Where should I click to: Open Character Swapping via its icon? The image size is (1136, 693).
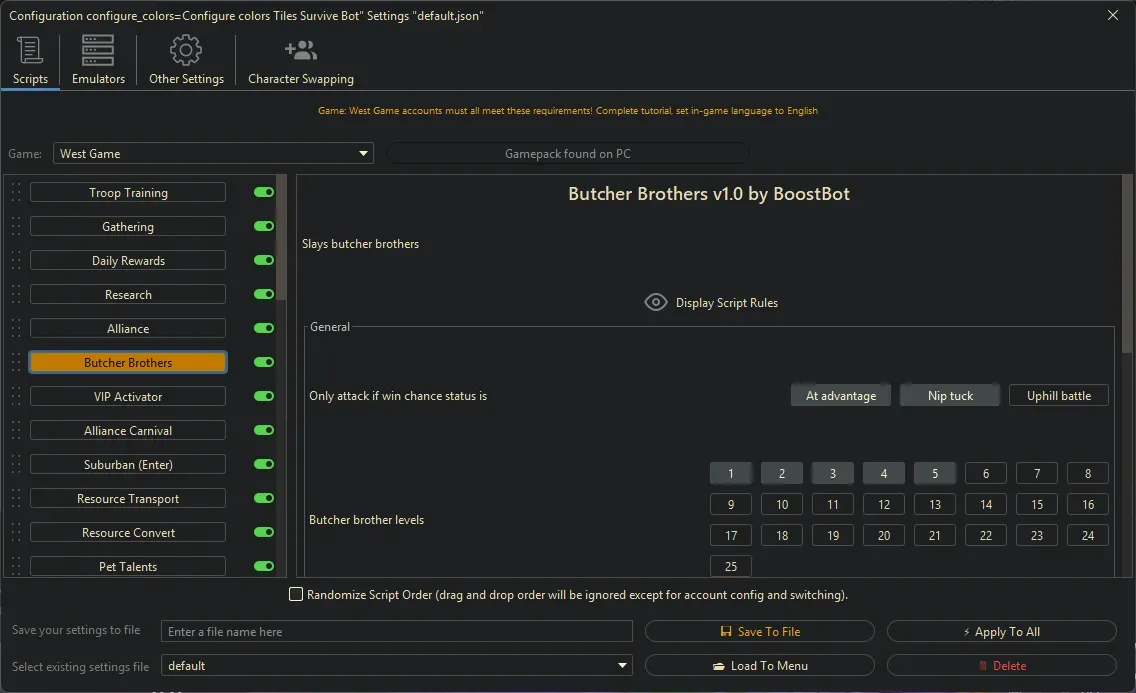tap(299, 48)
